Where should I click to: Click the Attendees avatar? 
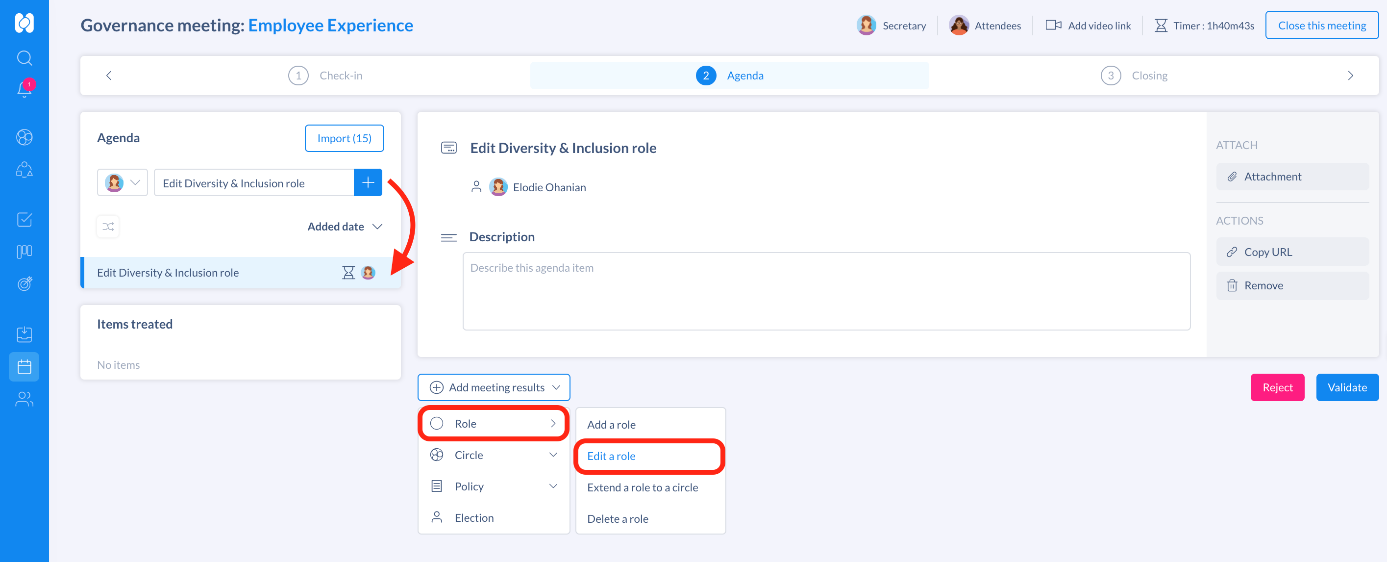(x=959, y=25)
